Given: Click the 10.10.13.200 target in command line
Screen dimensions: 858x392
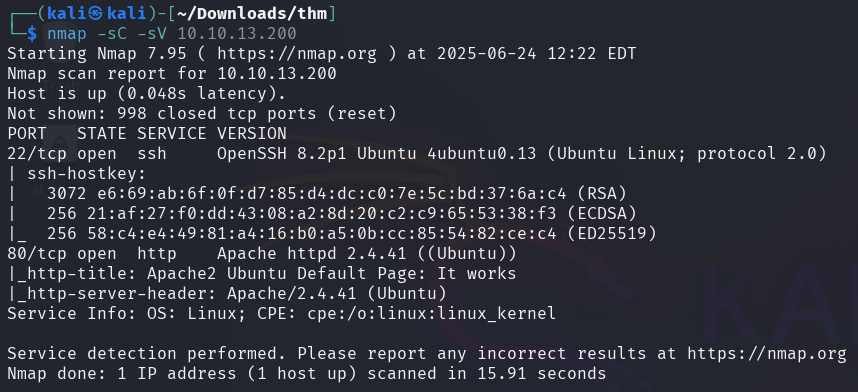Looking at the screenshot, I should click(237, 34).
